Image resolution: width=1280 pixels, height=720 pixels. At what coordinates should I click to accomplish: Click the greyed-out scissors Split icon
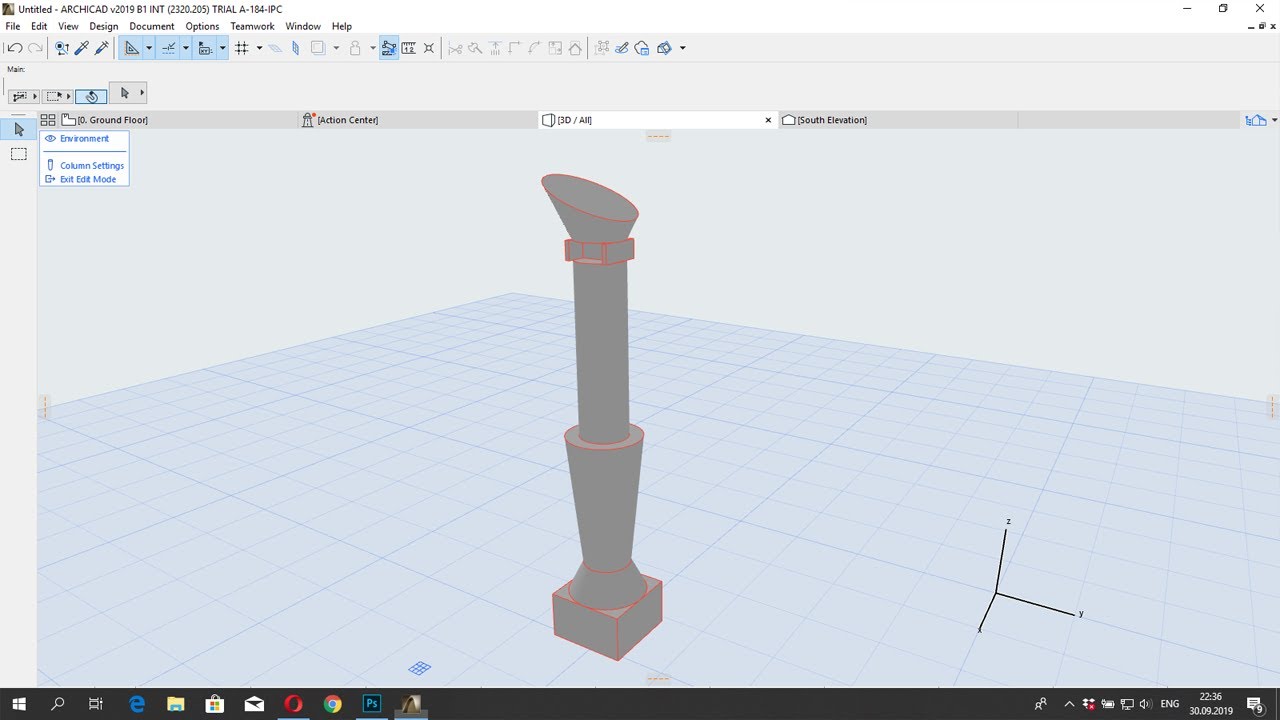coord(456,48)
